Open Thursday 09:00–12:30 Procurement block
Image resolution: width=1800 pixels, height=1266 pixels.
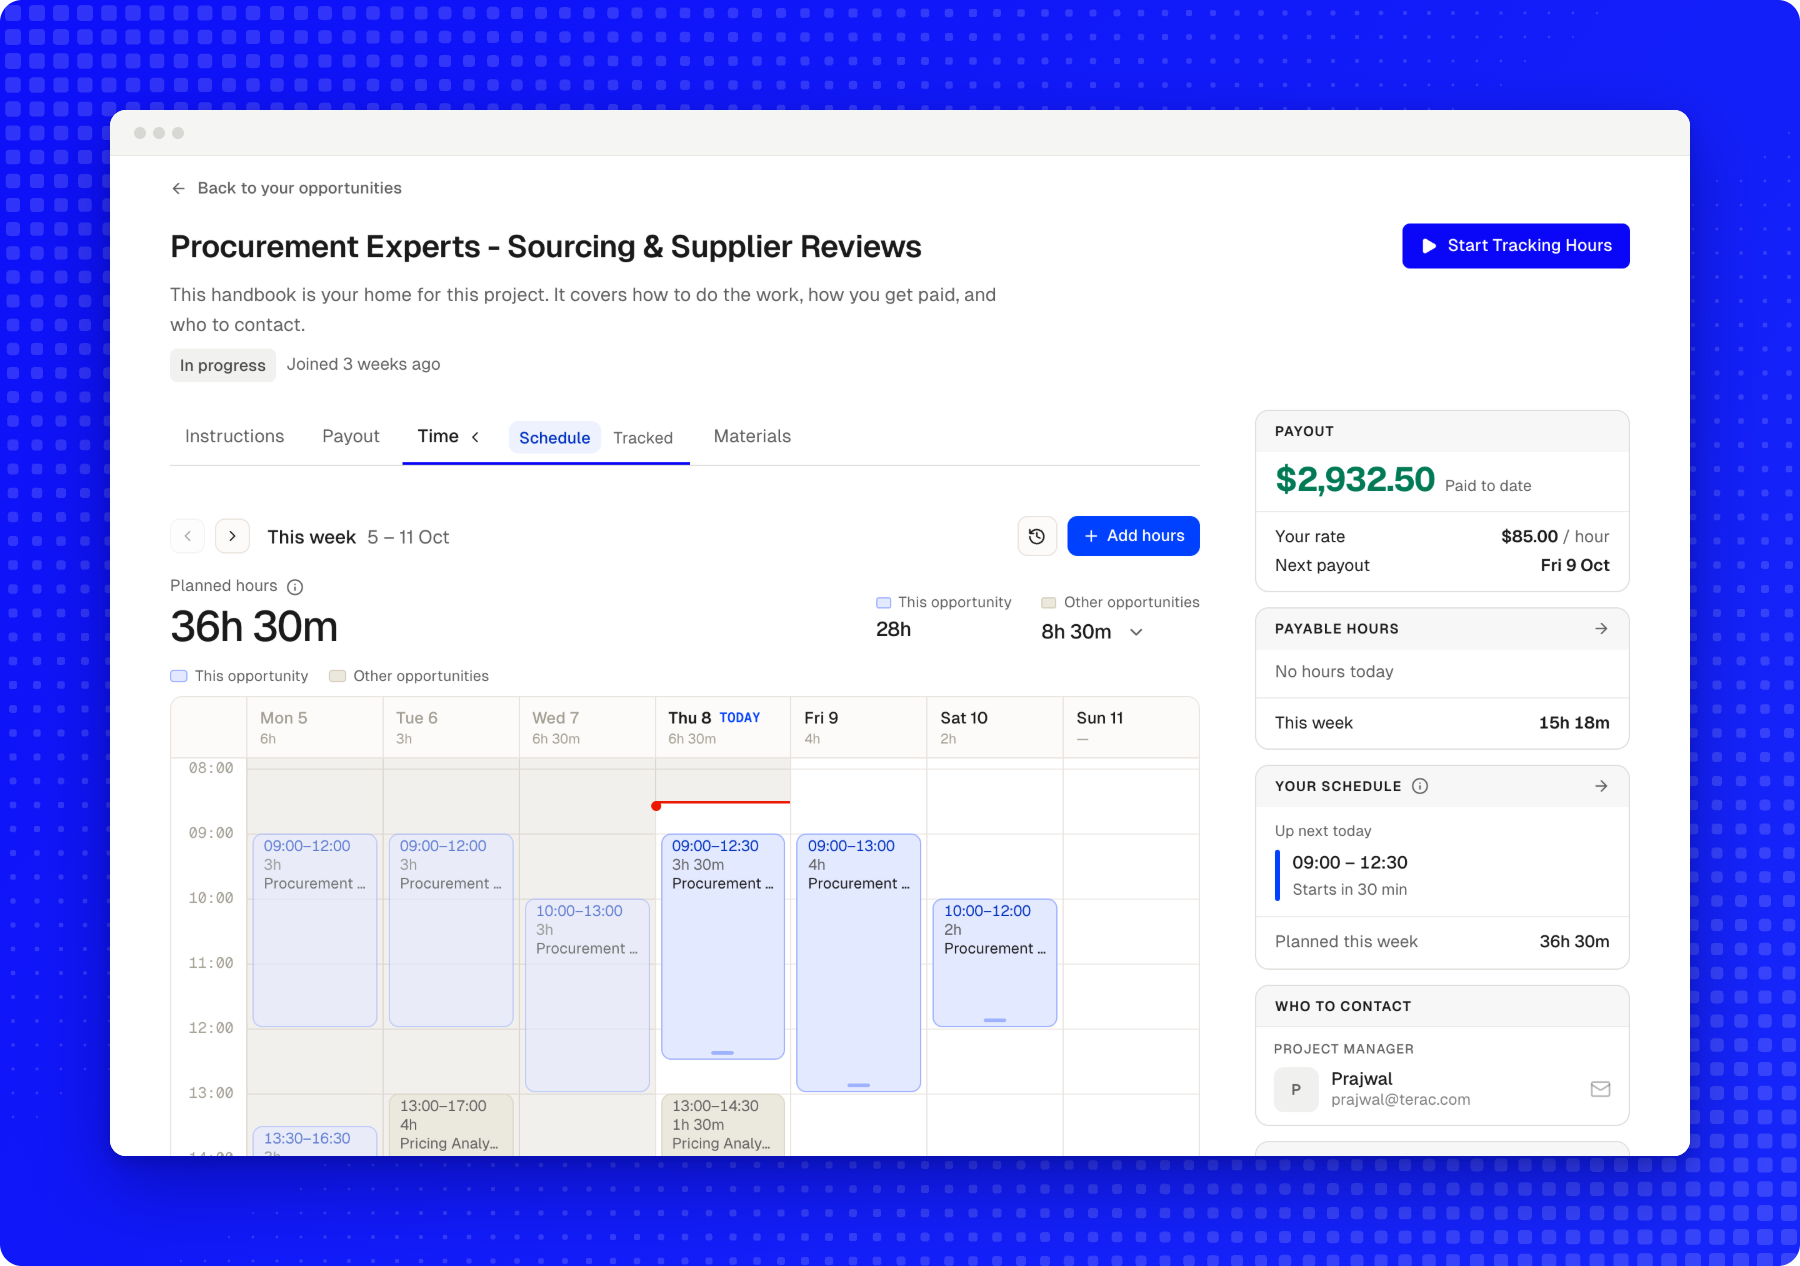[x=723, y=946]
